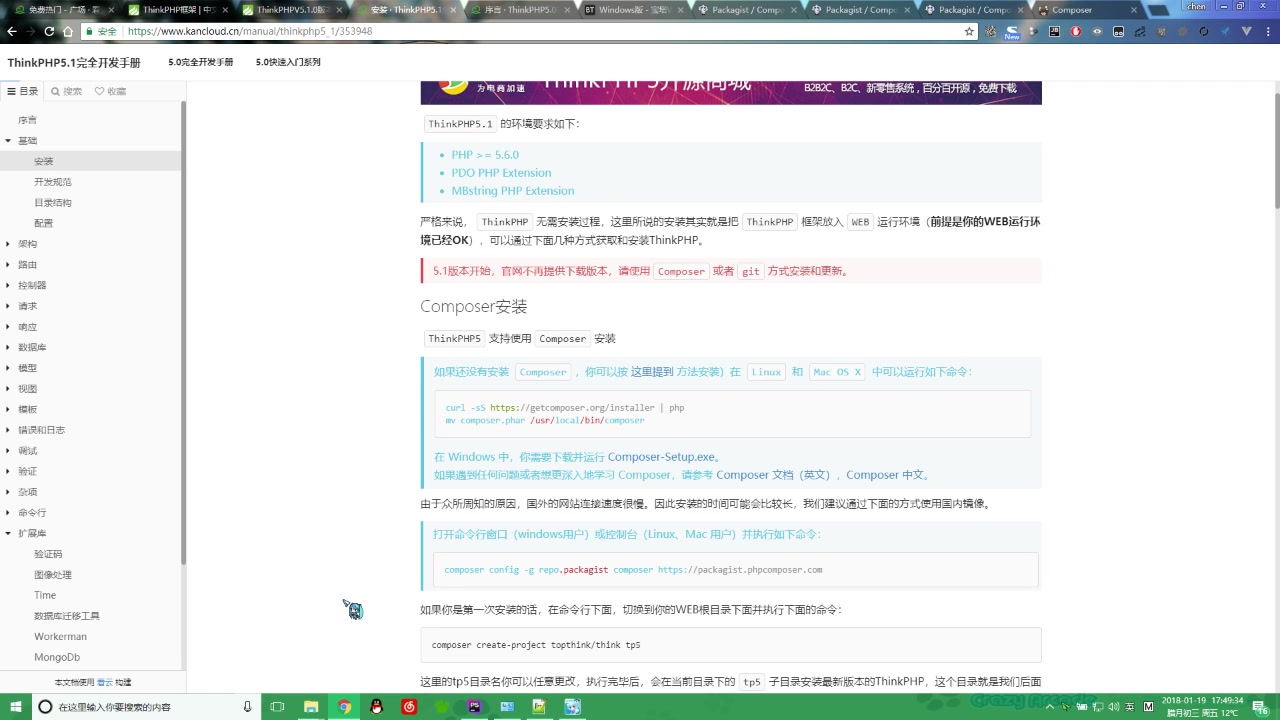1280x720 pixels.
Task: Collapse the 扩展库 section
Action: click(x=8, y=533)
